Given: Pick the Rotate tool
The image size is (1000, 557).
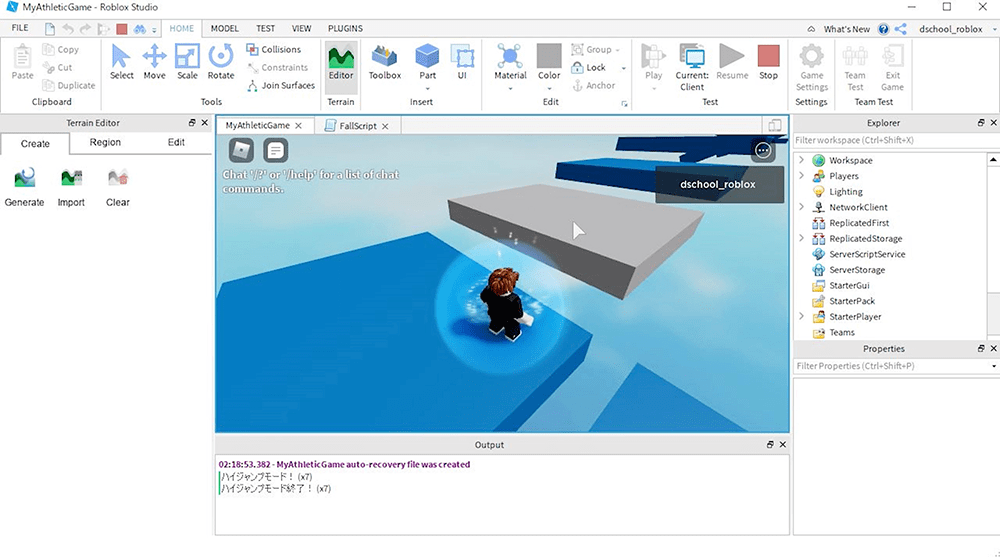Looking at the screenshot, I should pyautogui.click(x=221, y=62).
